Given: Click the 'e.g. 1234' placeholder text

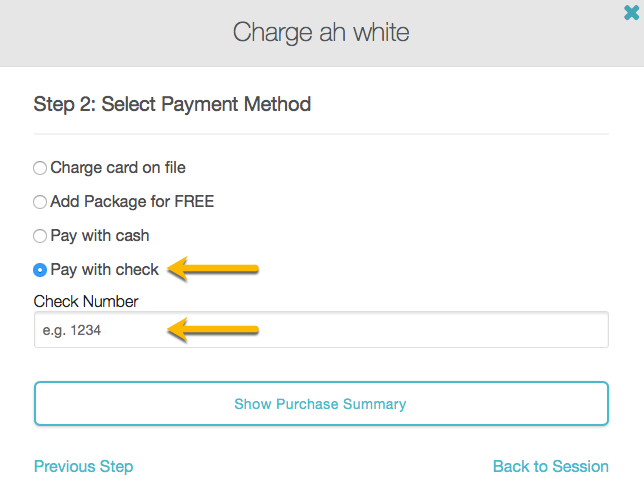Looking at the screenshot, I should (72, 330).
